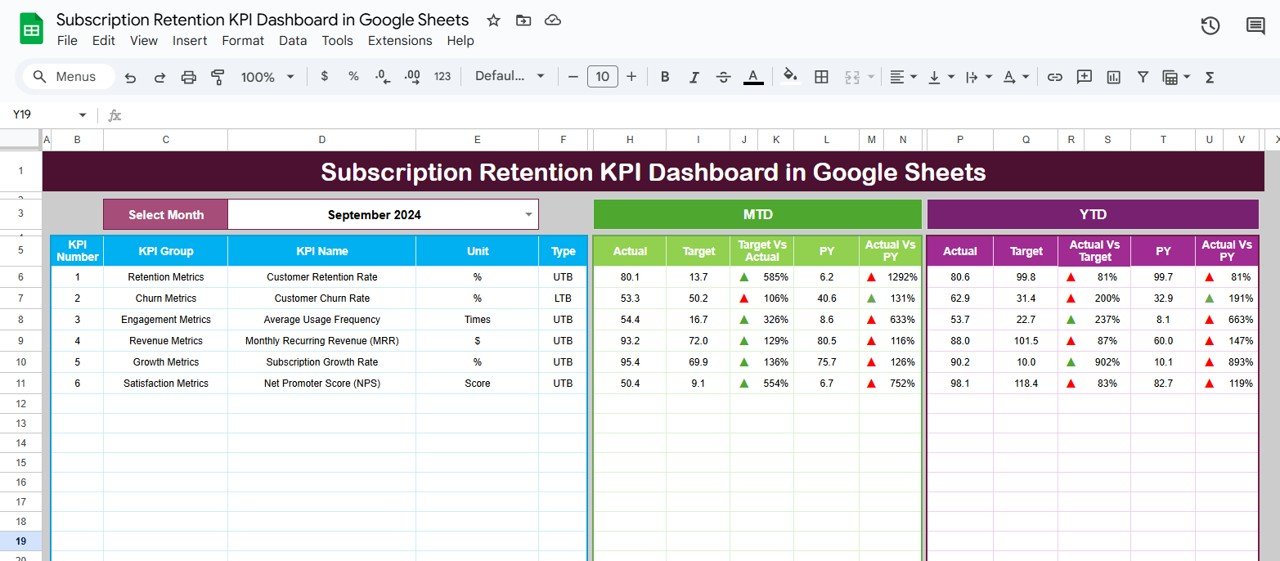The image size is (1280, 561).
Task: Click the Undo arrow
Action: 132,77
